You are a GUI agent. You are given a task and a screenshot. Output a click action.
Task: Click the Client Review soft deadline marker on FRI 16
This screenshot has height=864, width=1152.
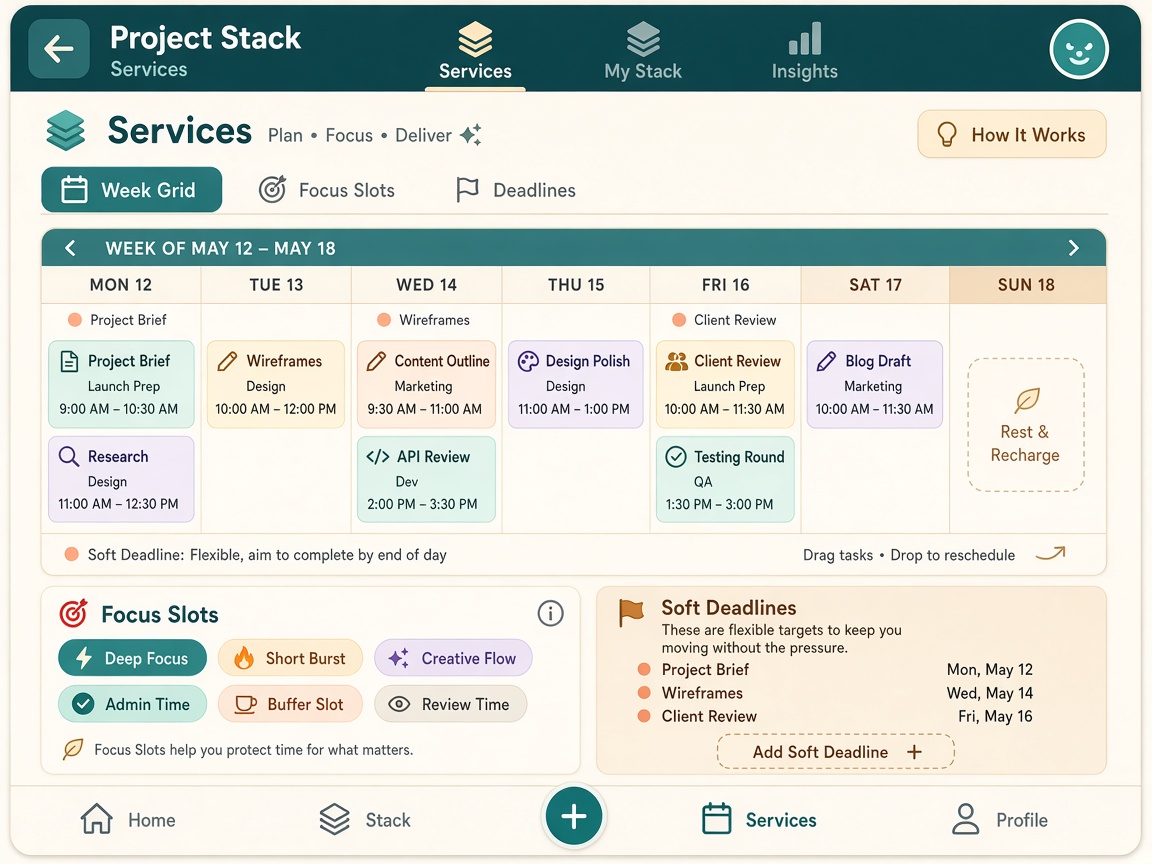[724, 320]
